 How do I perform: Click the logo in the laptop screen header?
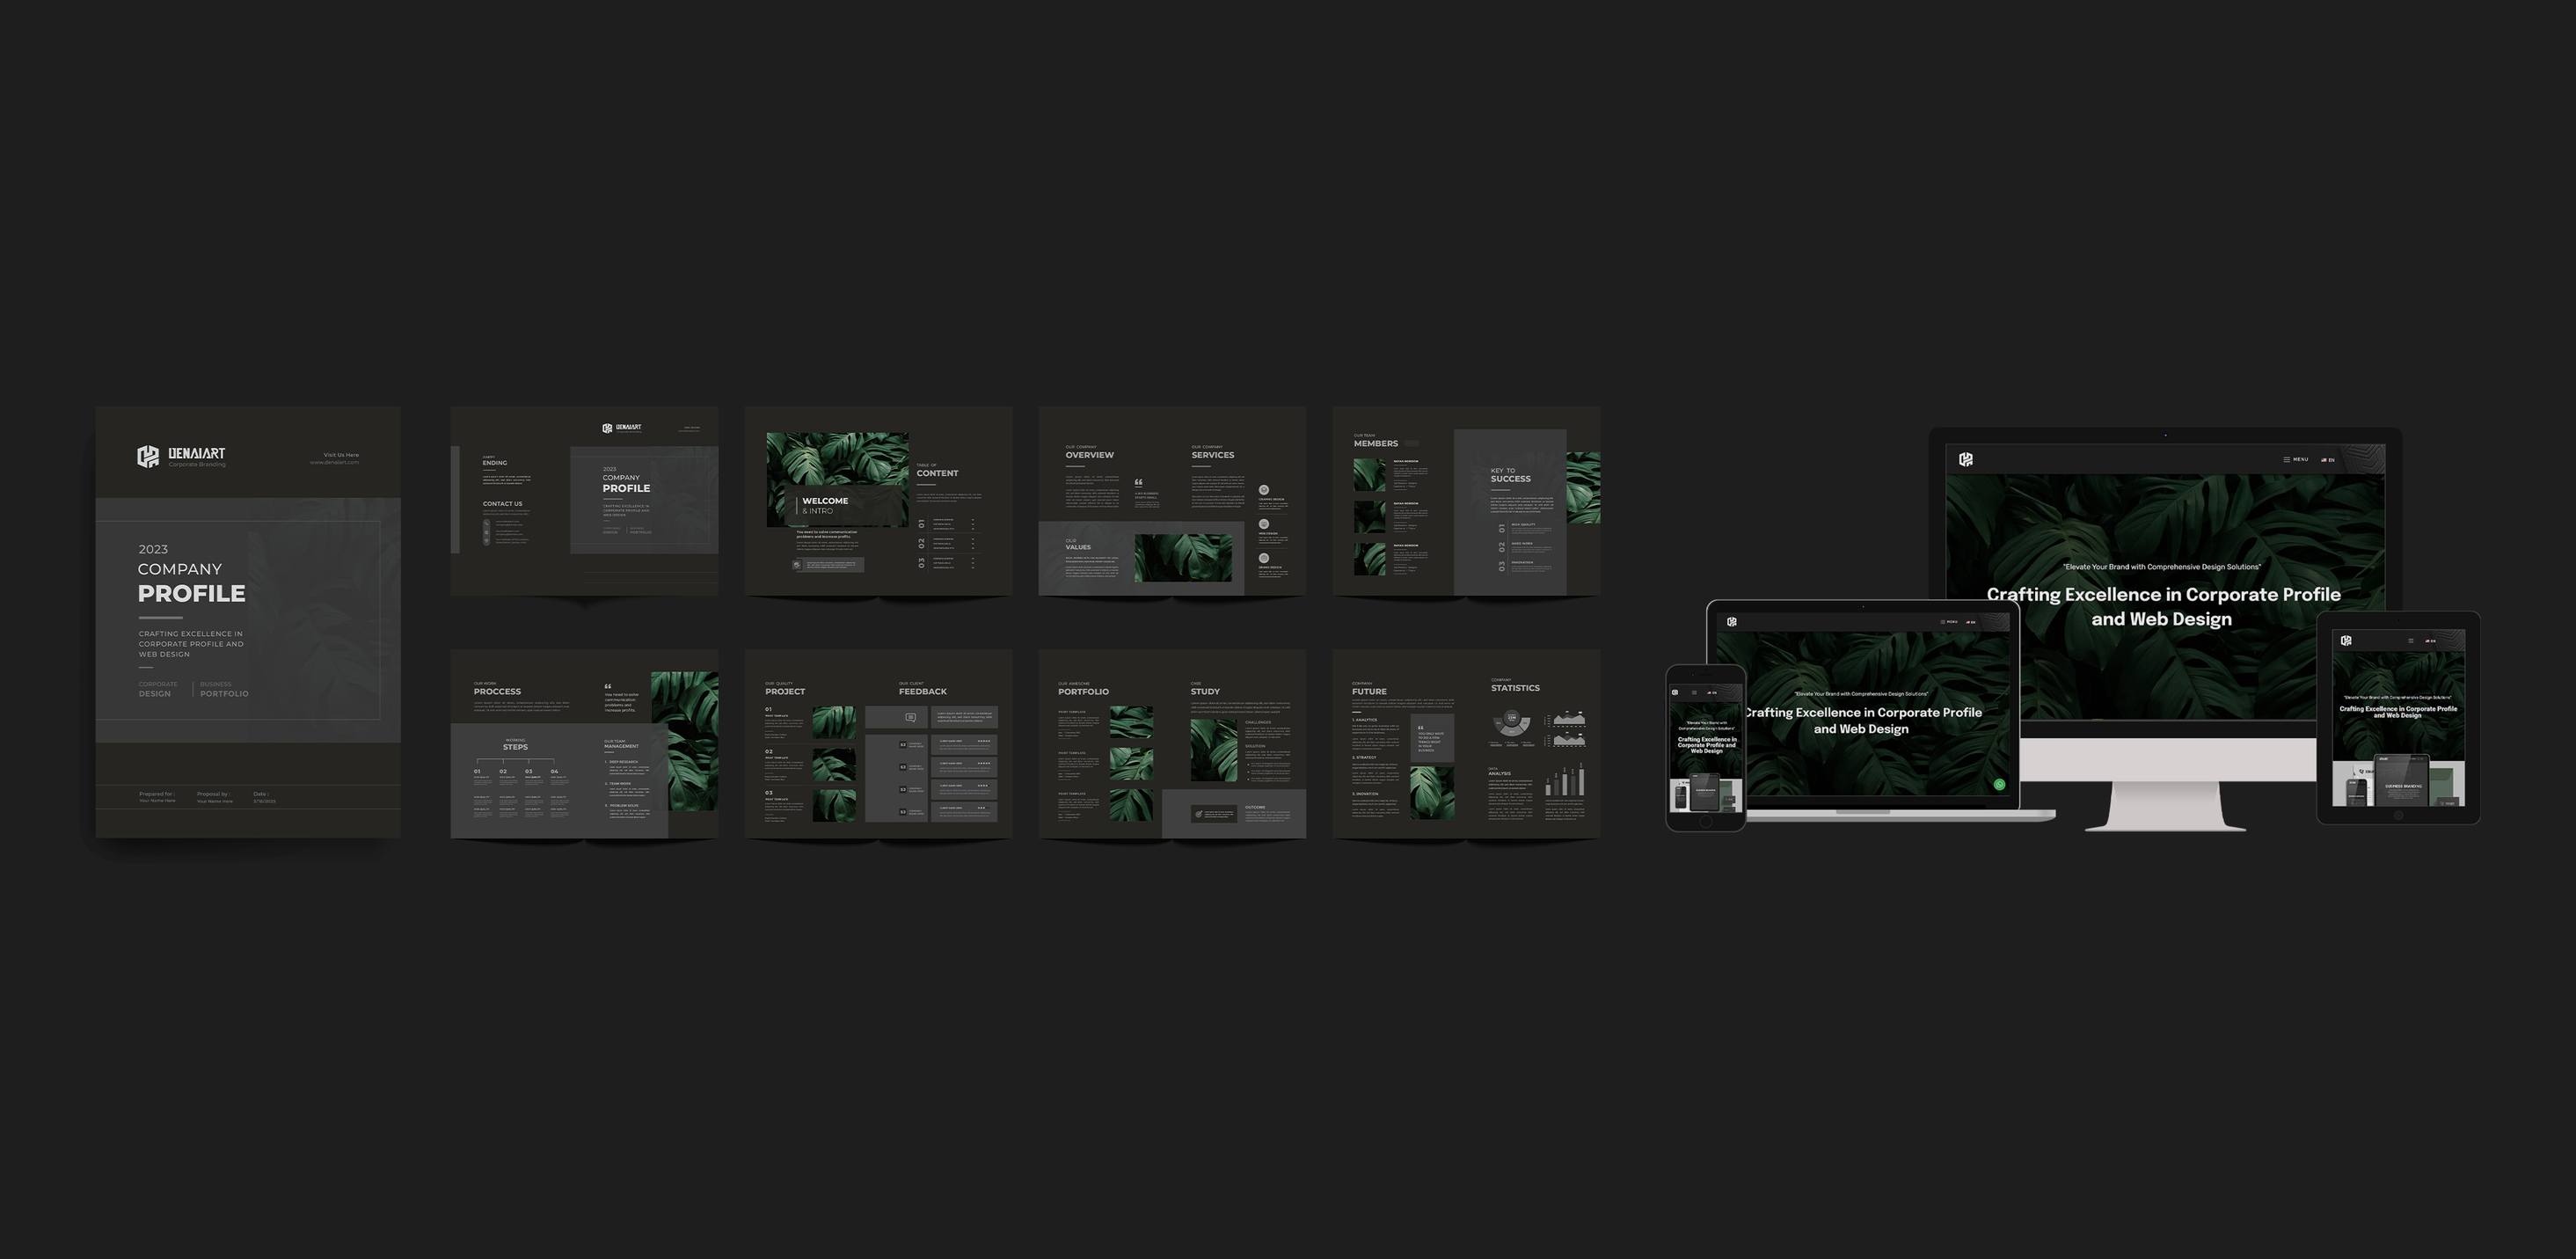point(1731,622)
